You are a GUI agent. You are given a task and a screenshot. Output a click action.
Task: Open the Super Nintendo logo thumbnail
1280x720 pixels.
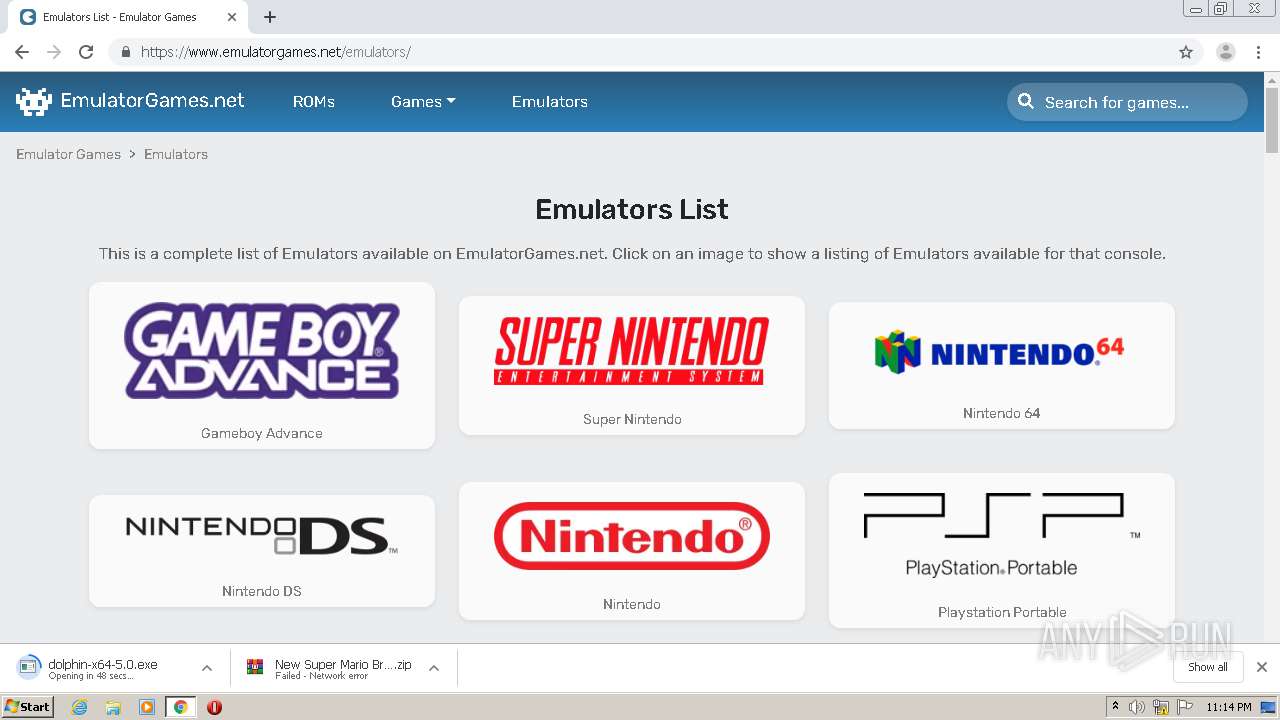click(x=632, y=350)
